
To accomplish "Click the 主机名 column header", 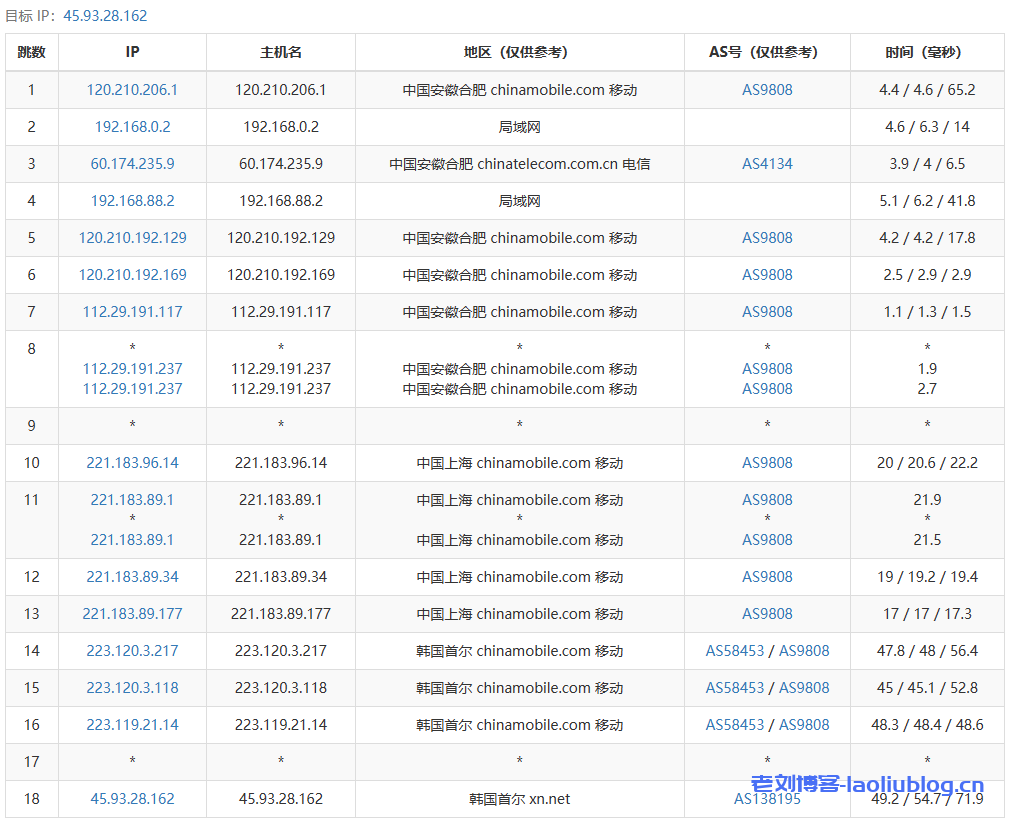I will point(281,52).
